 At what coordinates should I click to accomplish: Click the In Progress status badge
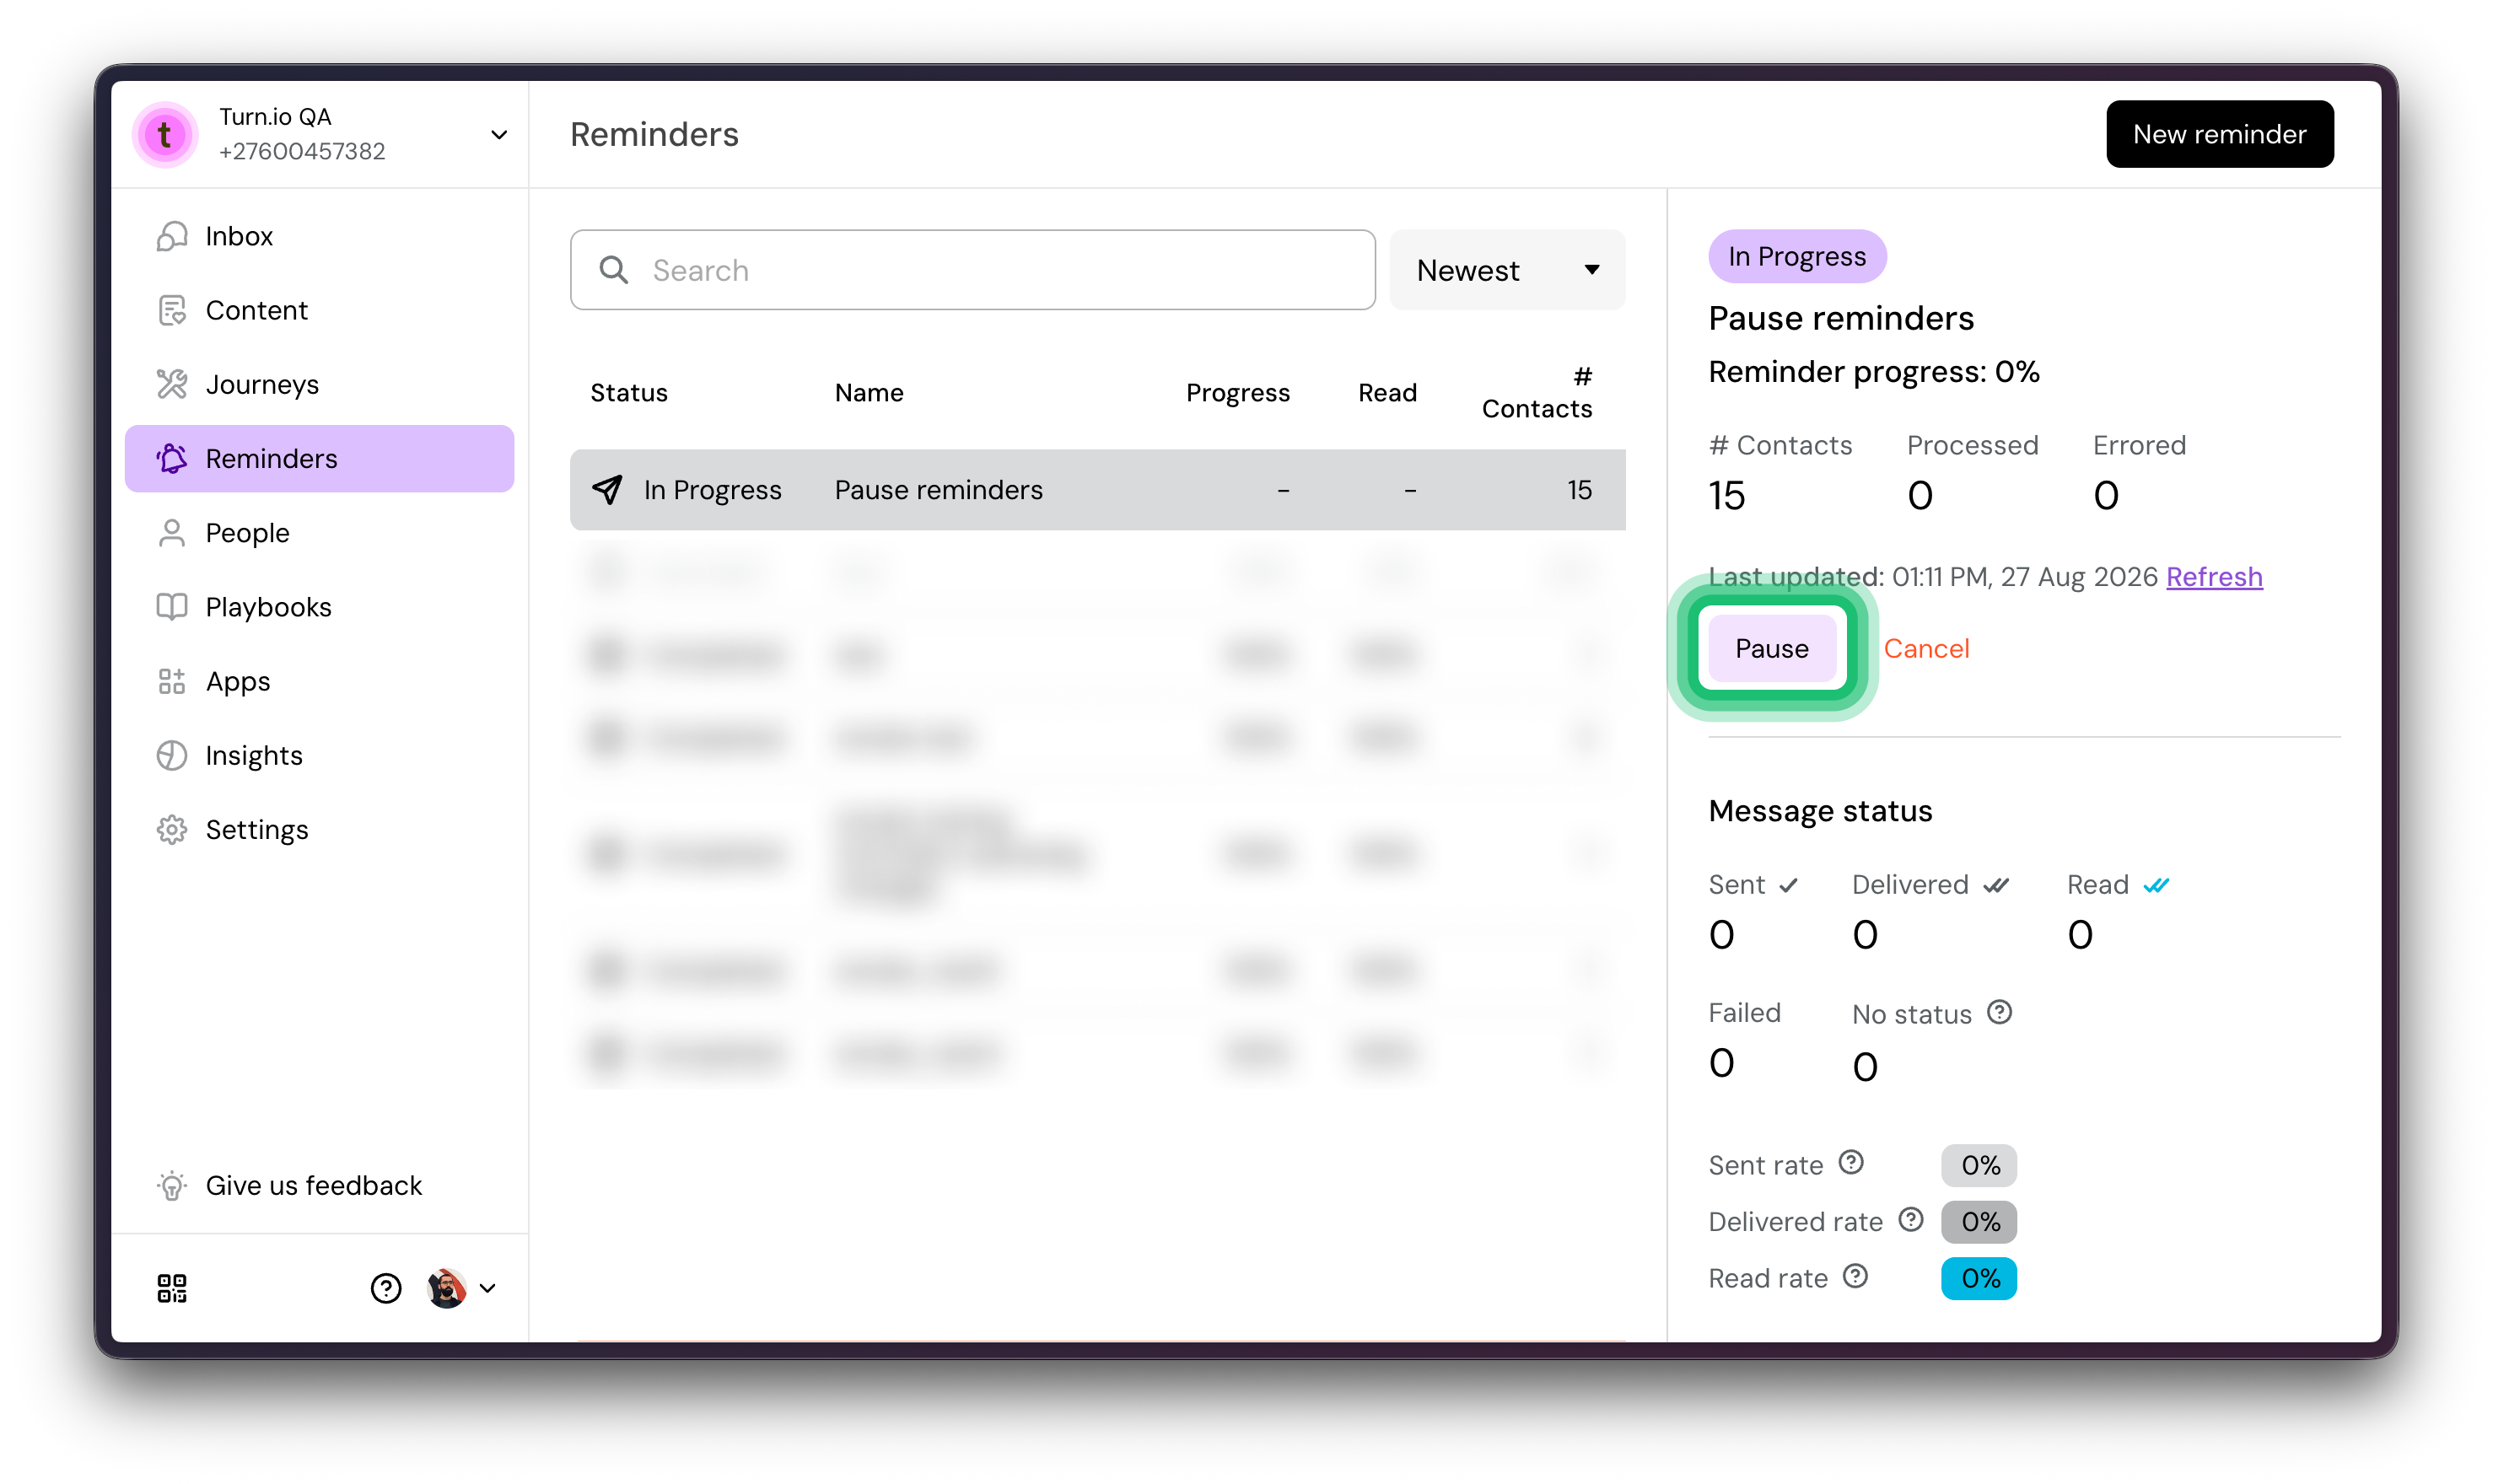pos(1797,256)
